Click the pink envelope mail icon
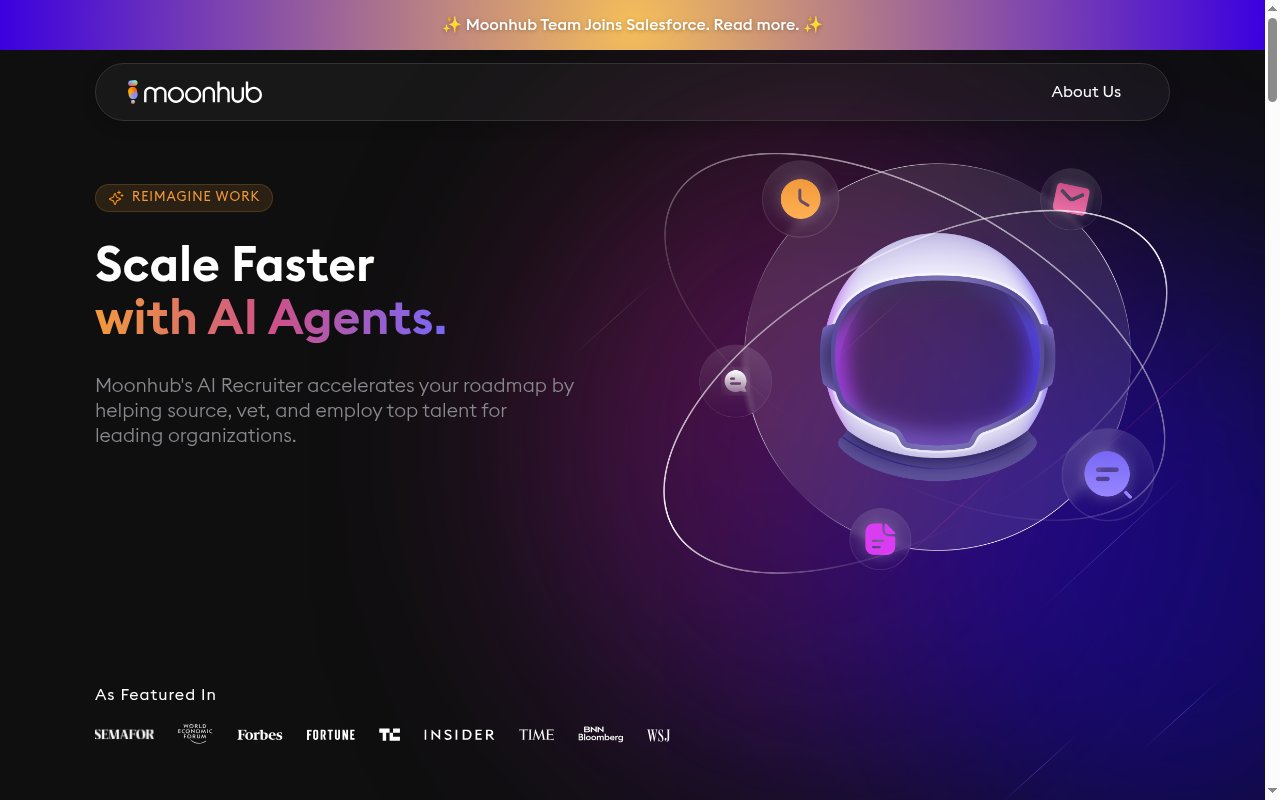 (x=1071, y=199)
